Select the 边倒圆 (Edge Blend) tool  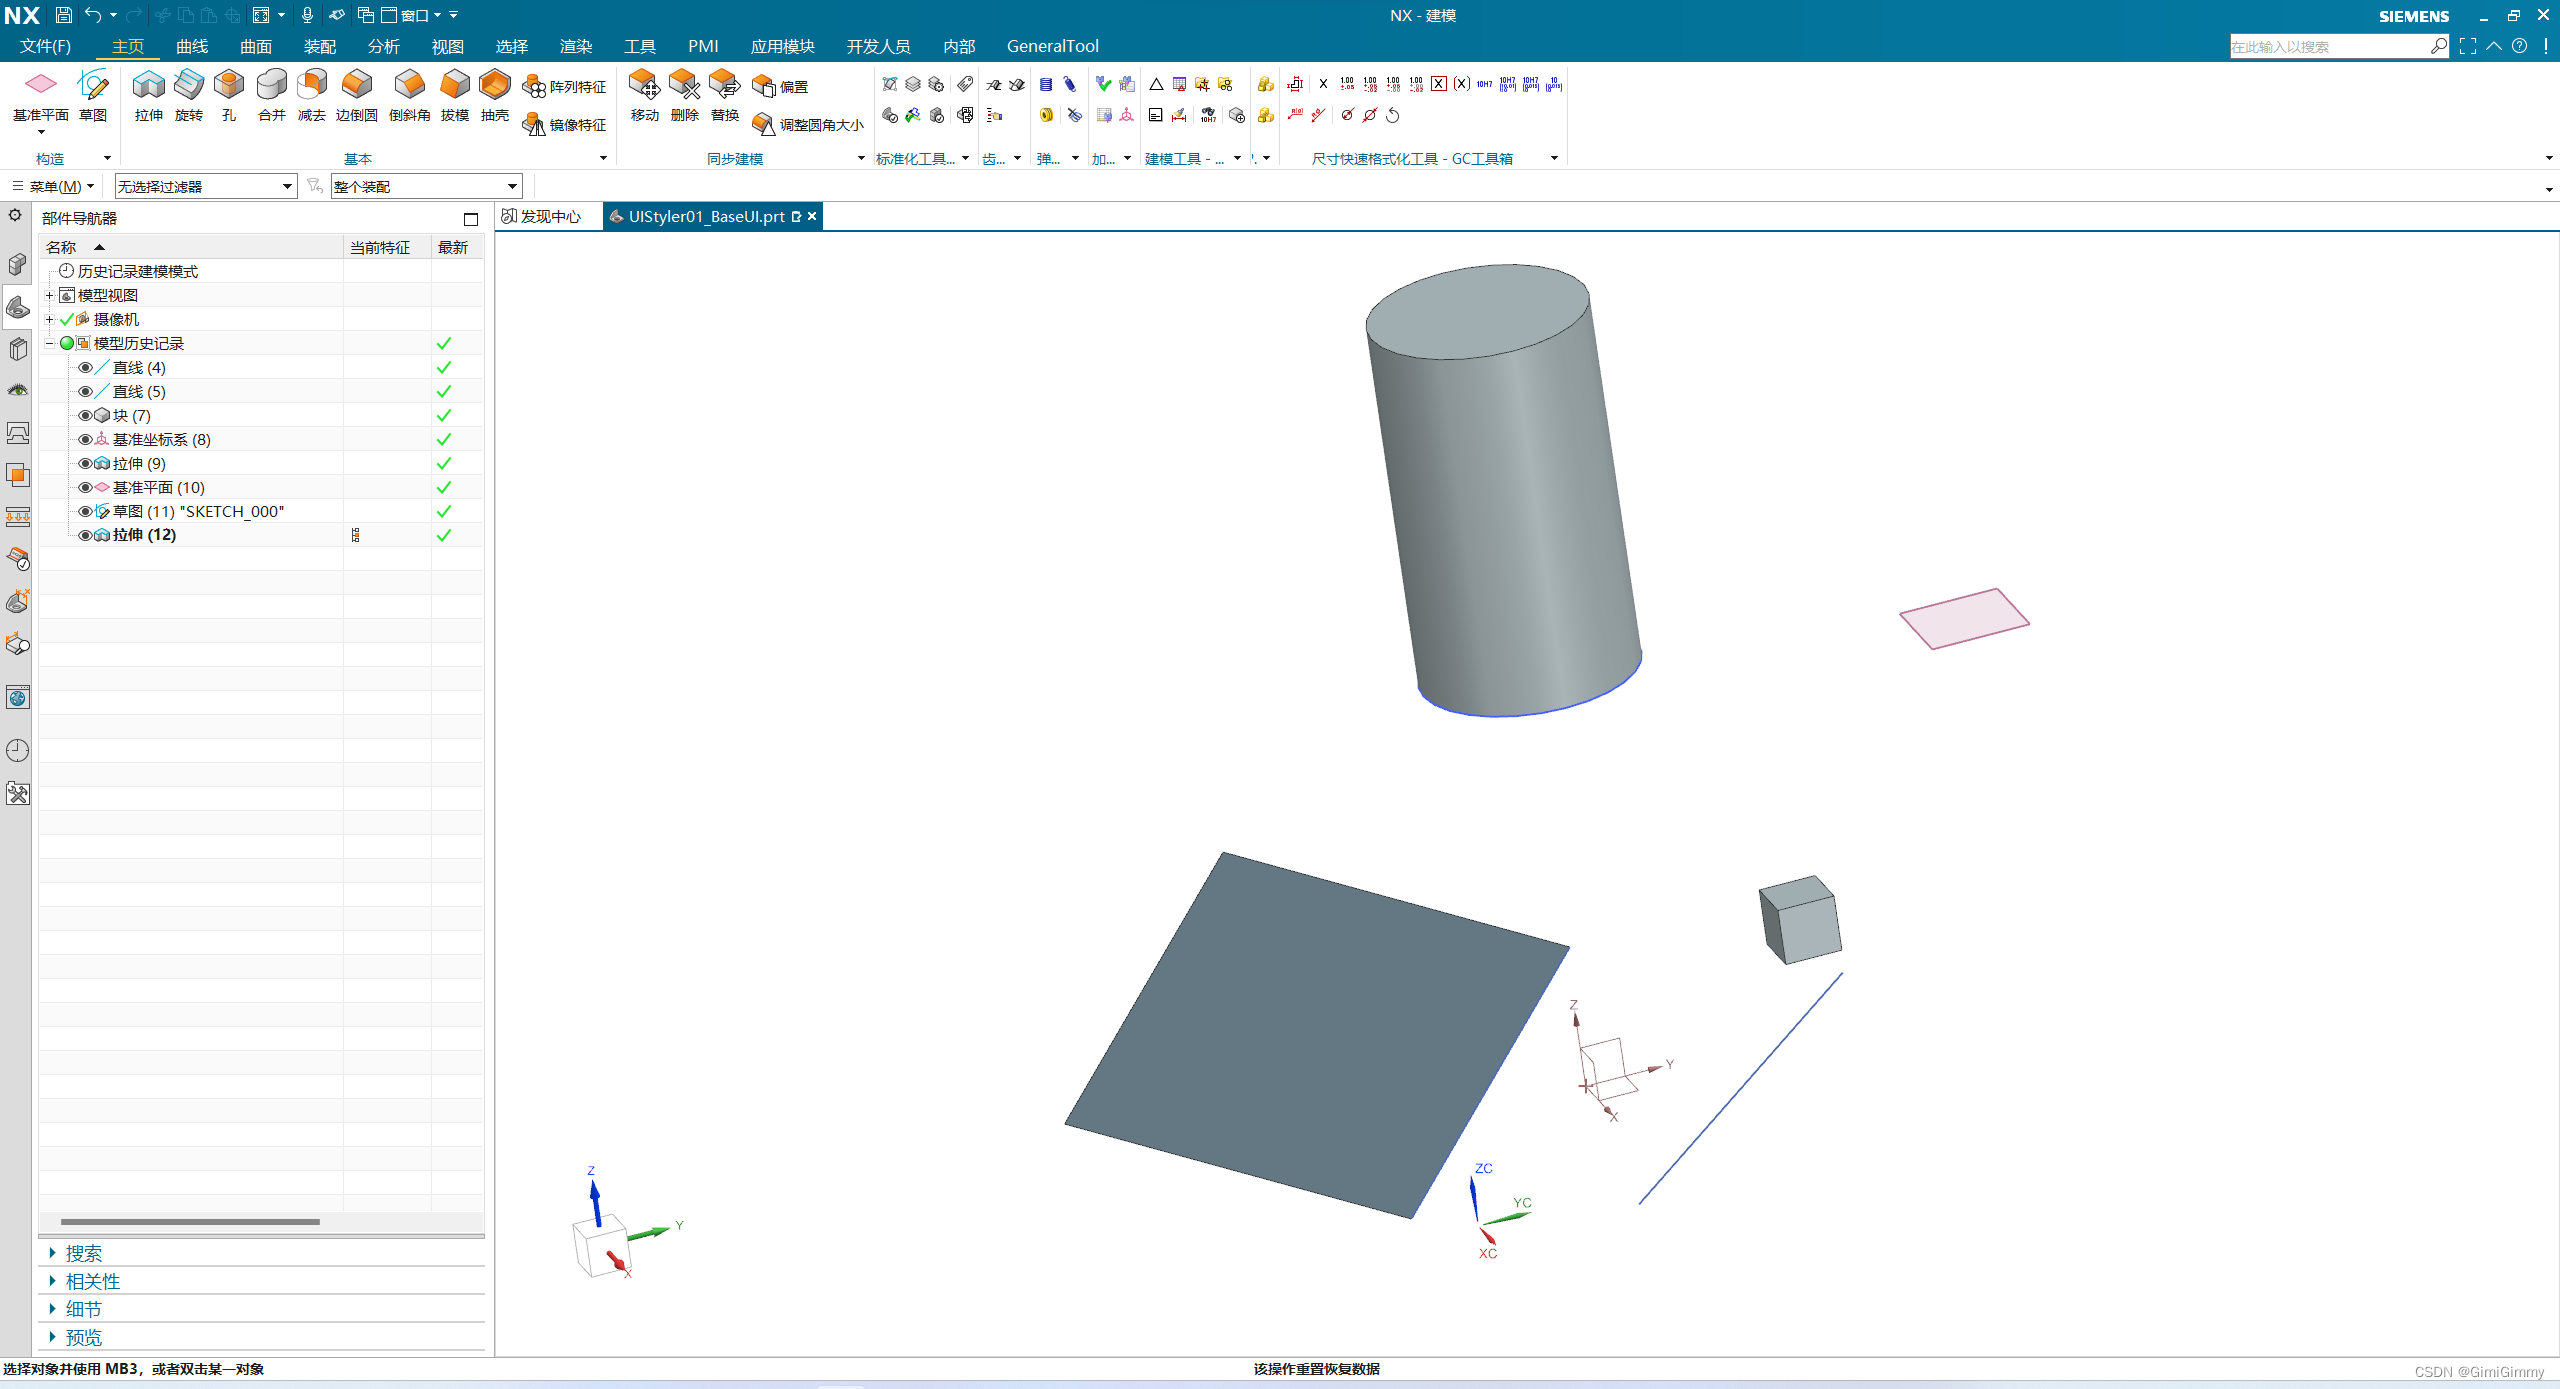tap(357, 95)
